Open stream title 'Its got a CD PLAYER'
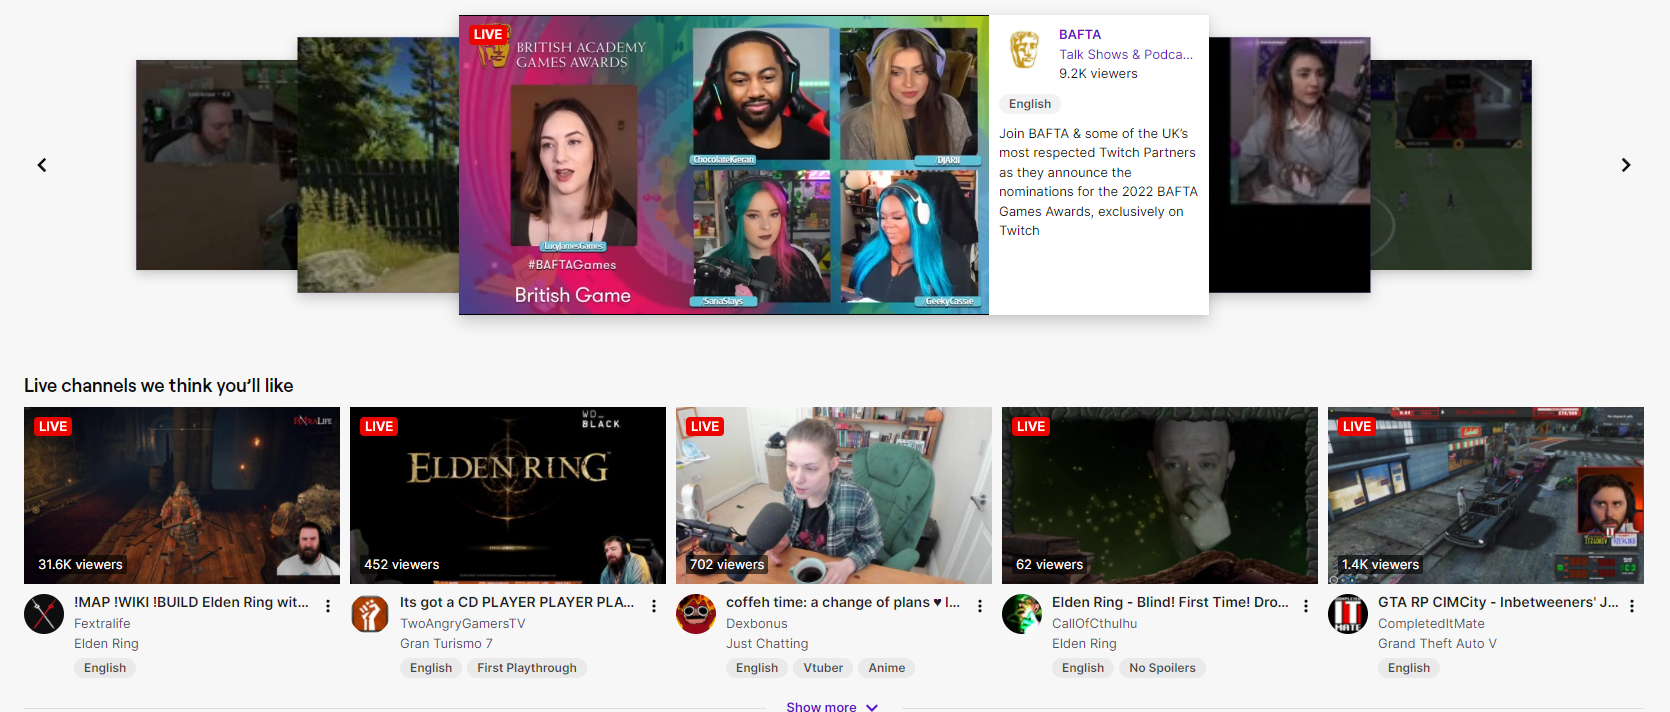This screenshot has width=1670, height=712. [517, 602]
